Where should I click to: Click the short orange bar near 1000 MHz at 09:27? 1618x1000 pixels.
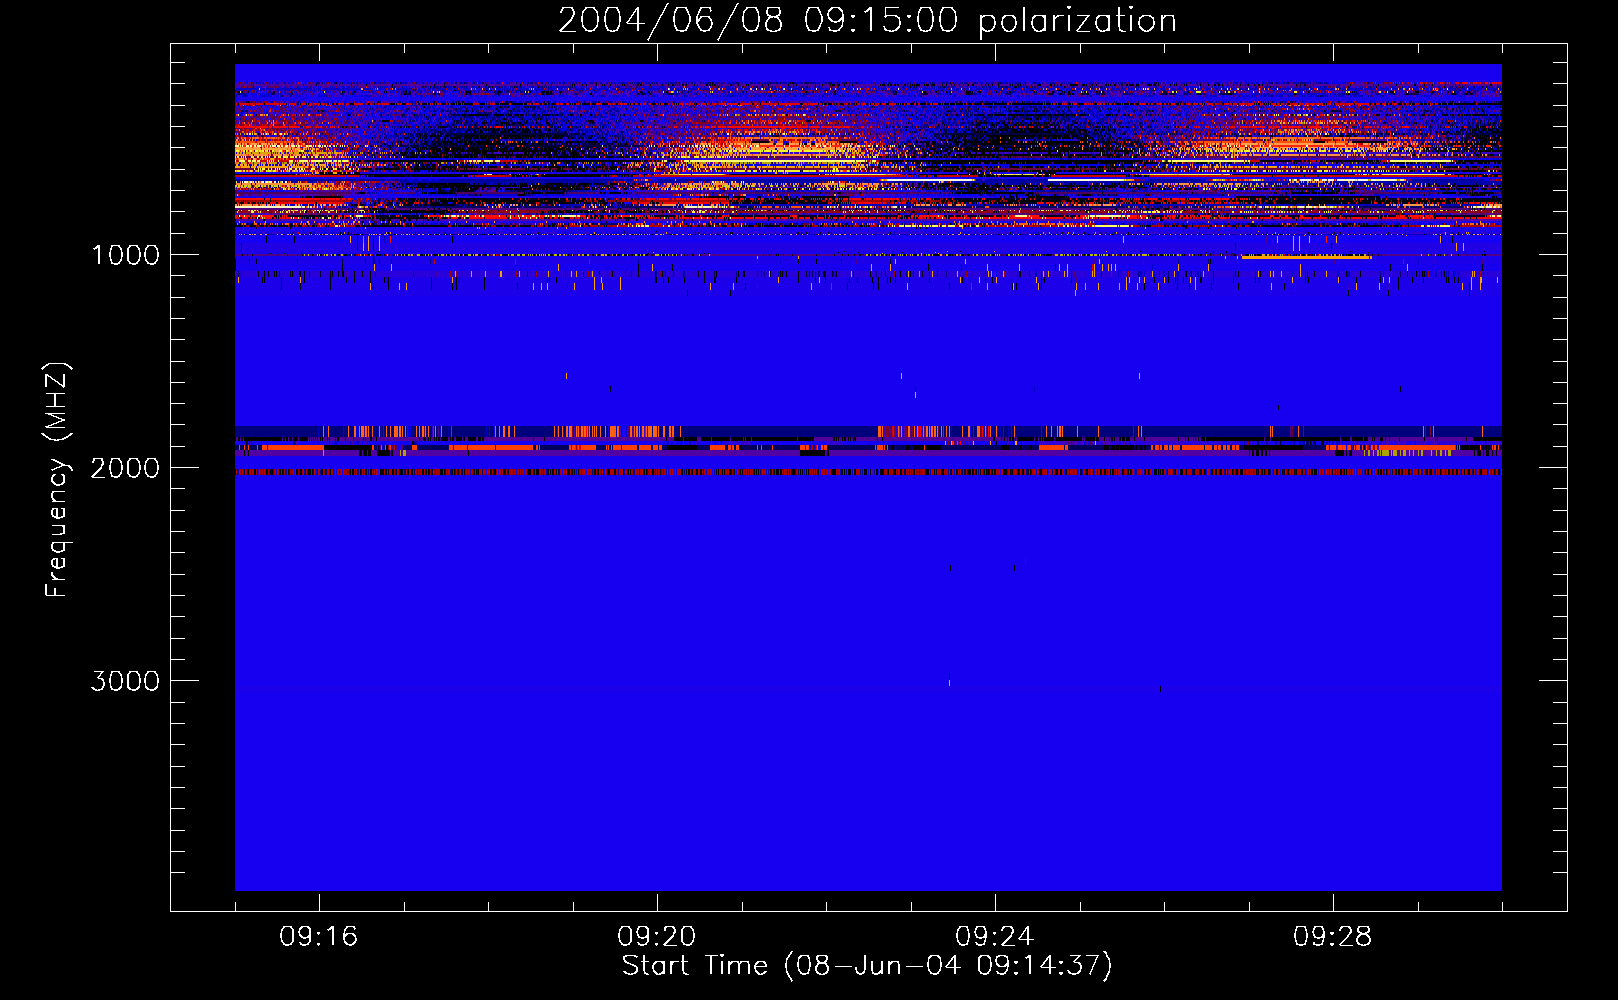coord(1306,257)
